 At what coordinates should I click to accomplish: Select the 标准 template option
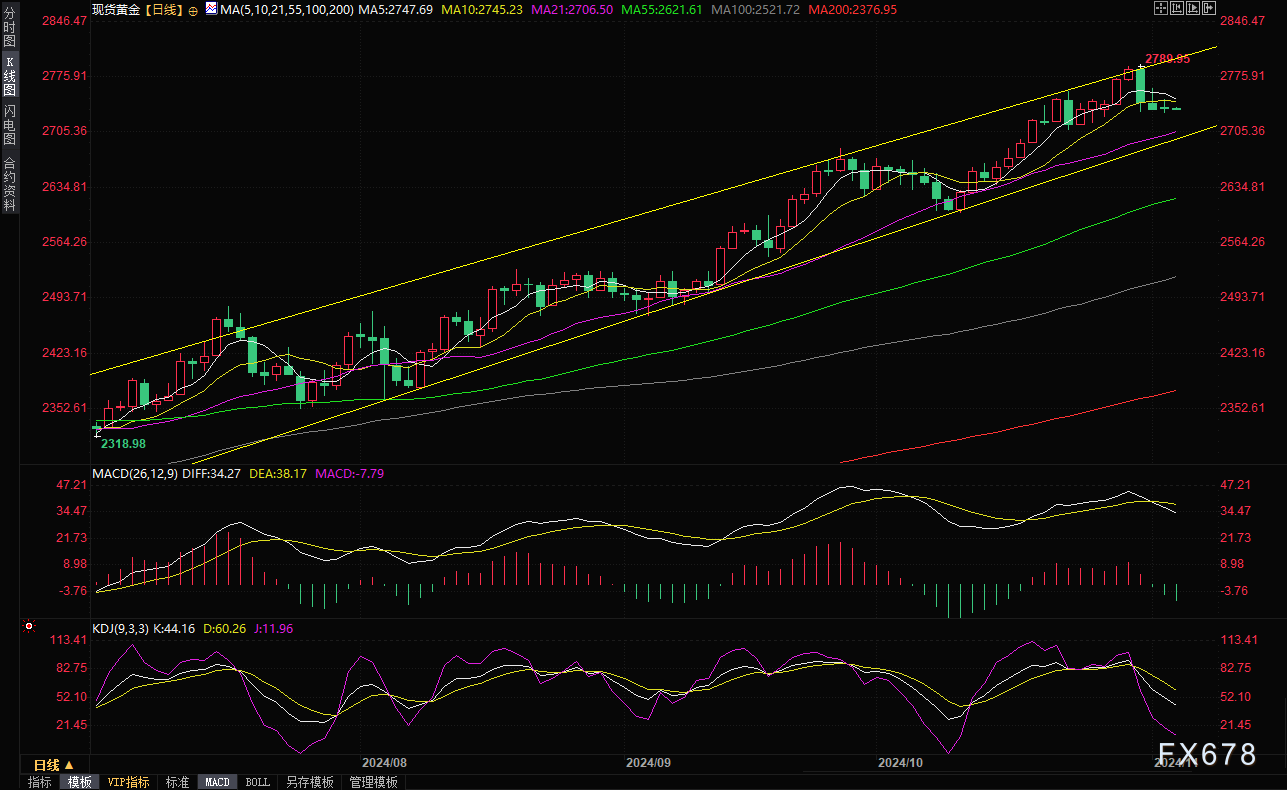[x=177, y=782]
